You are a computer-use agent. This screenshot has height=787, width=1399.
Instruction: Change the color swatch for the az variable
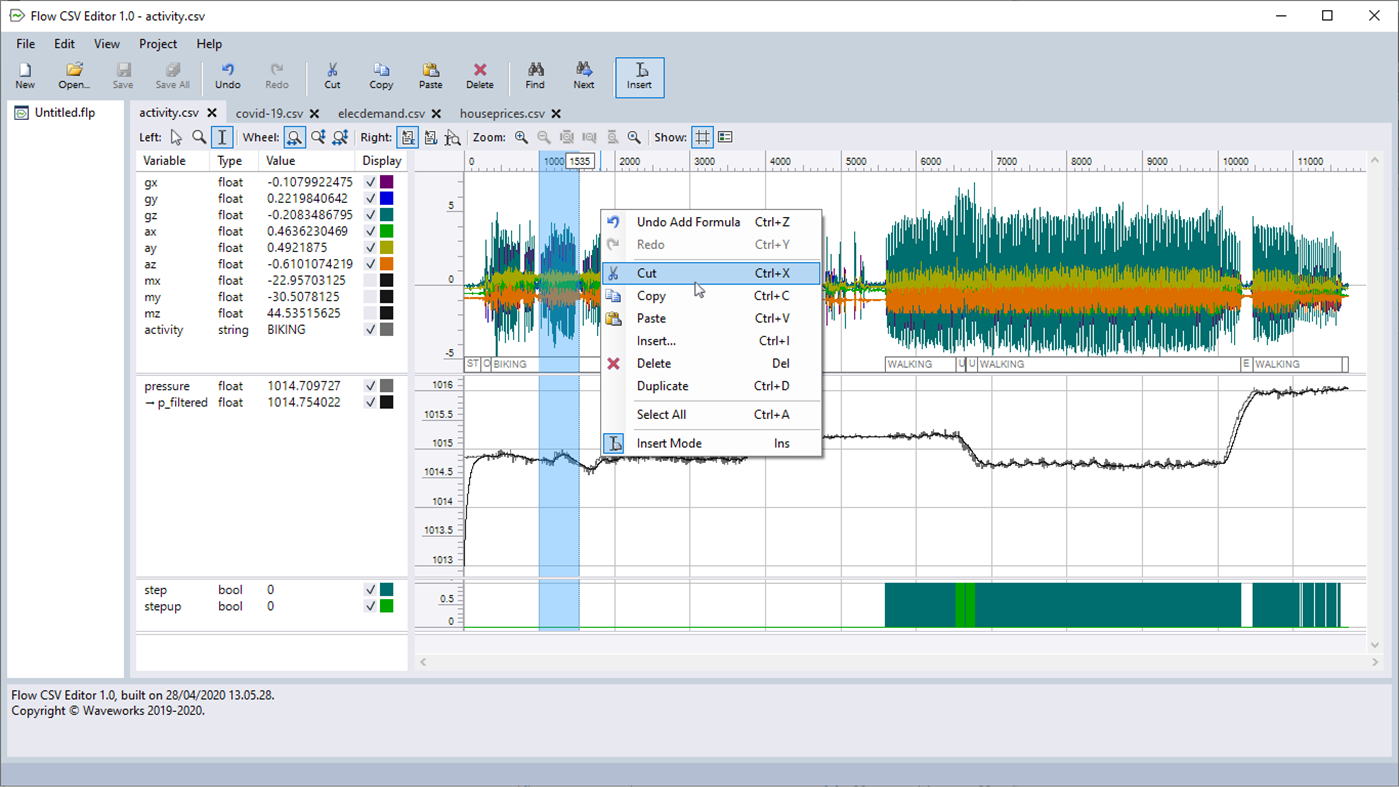click(x=388, y=264)
